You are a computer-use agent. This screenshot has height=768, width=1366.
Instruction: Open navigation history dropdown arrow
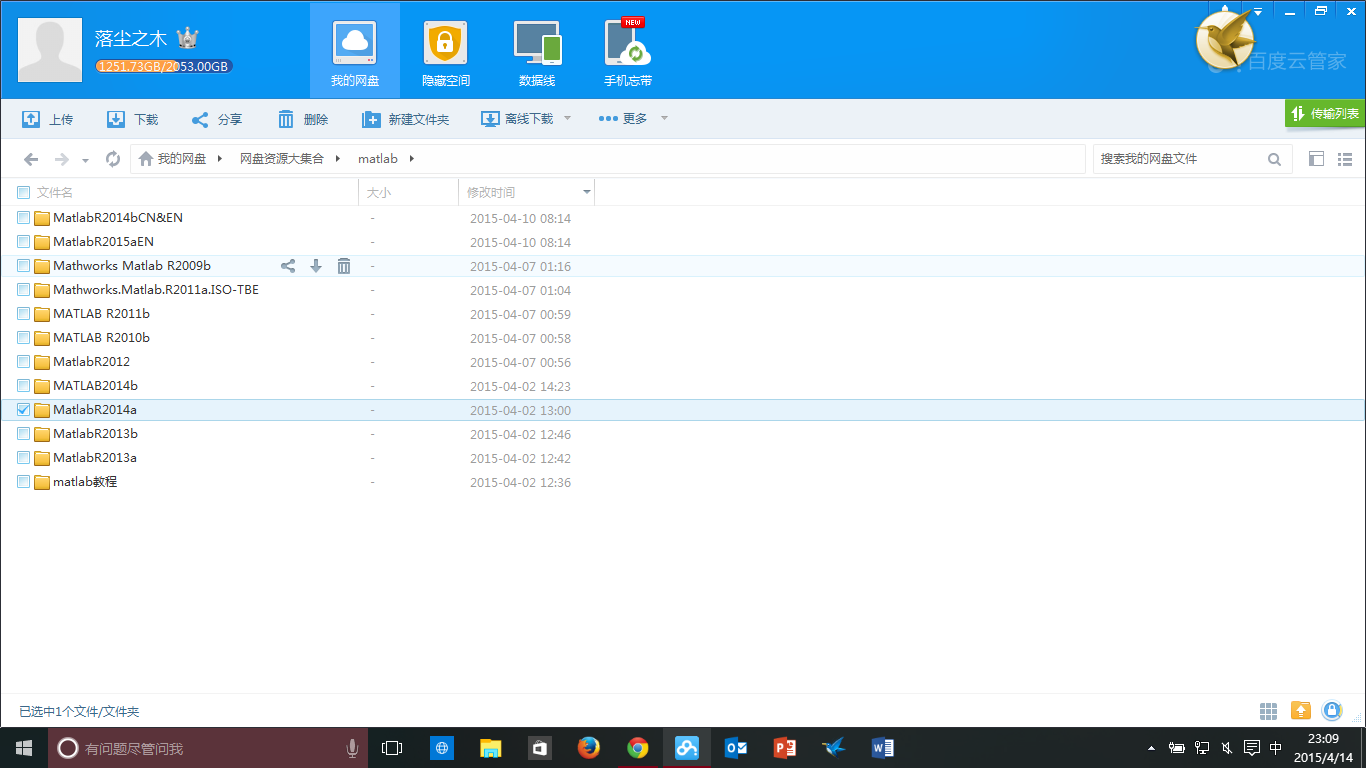point(85,160)
